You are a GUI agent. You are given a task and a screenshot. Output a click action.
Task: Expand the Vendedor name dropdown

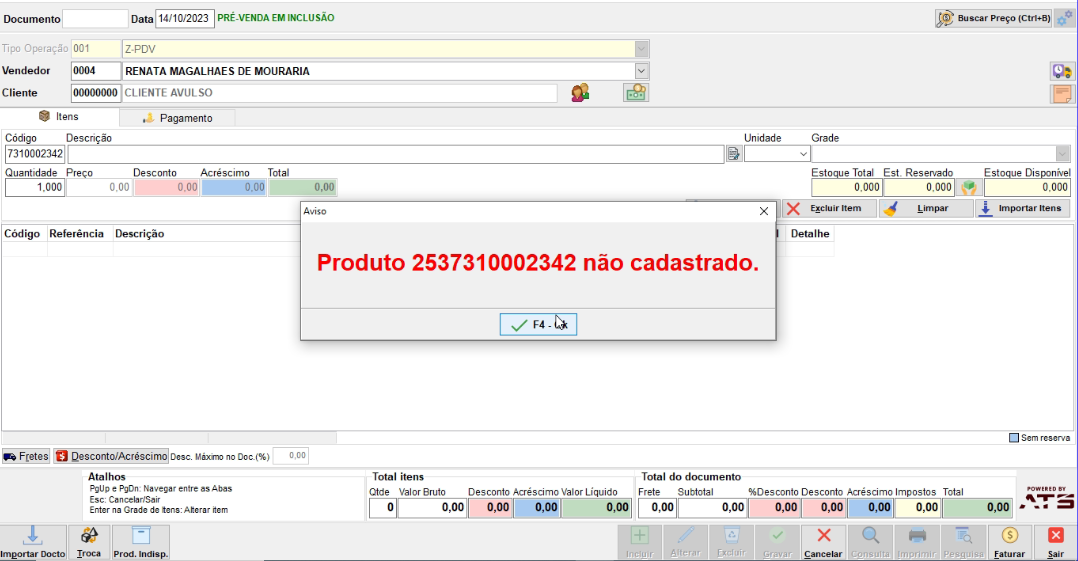pos(641,71)
